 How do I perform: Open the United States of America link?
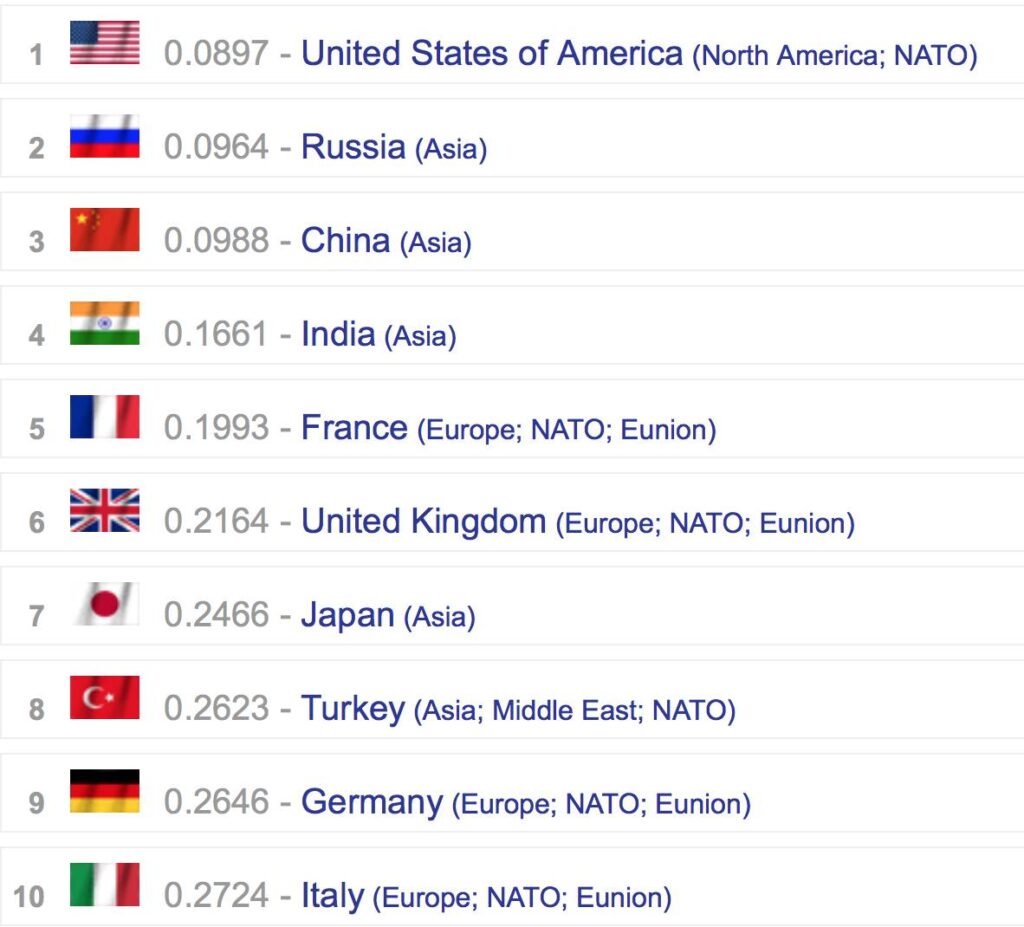click(x=491, y=53)
